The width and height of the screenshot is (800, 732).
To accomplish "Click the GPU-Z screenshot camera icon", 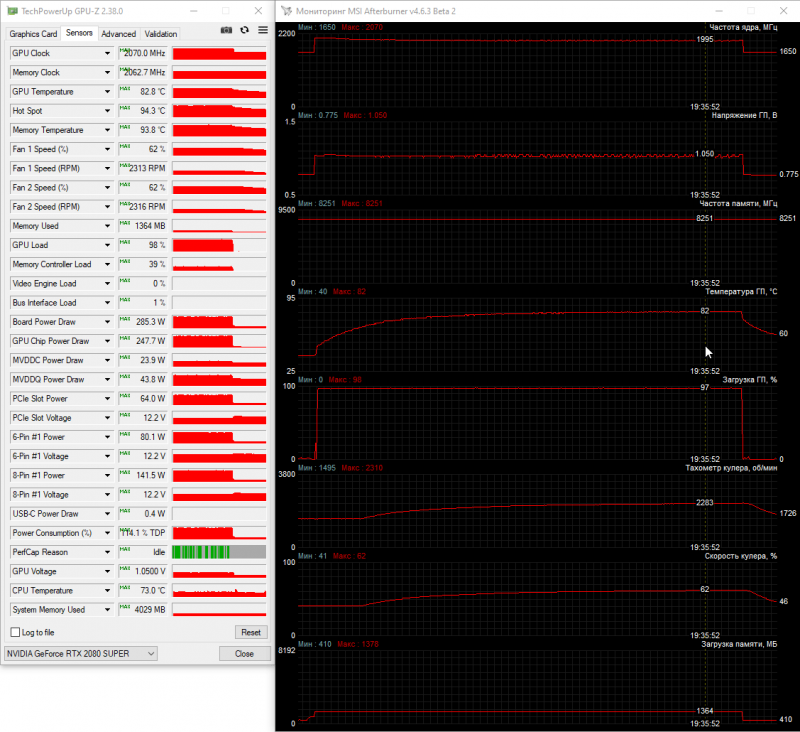I will click(x=227, y=31).
